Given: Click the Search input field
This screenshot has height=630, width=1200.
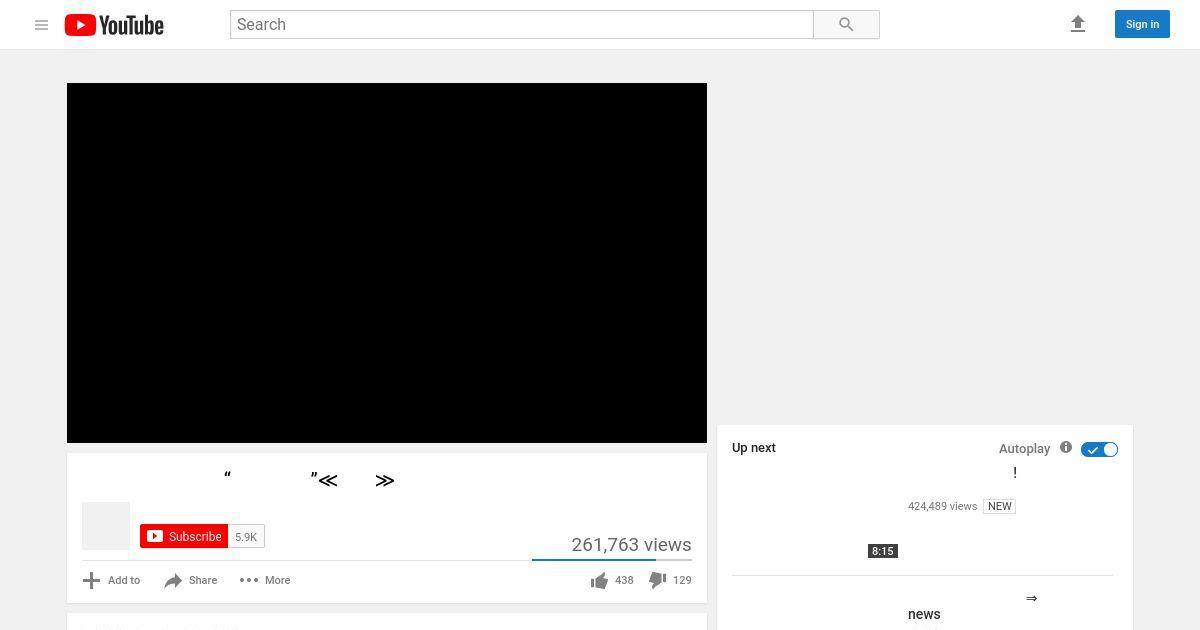Looking at the screenshot, I should point(521,24).
